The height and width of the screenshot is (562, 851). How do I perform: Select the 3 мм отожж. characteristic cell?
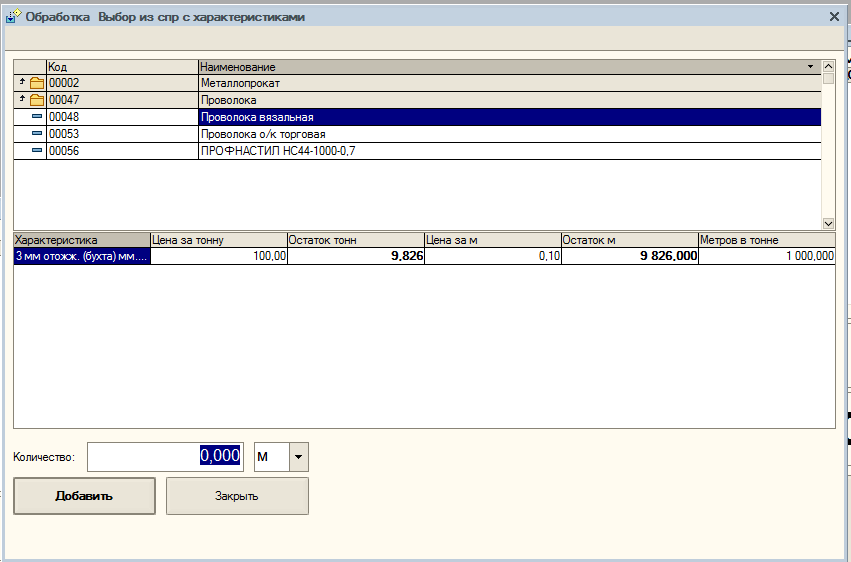click(81, 257)
